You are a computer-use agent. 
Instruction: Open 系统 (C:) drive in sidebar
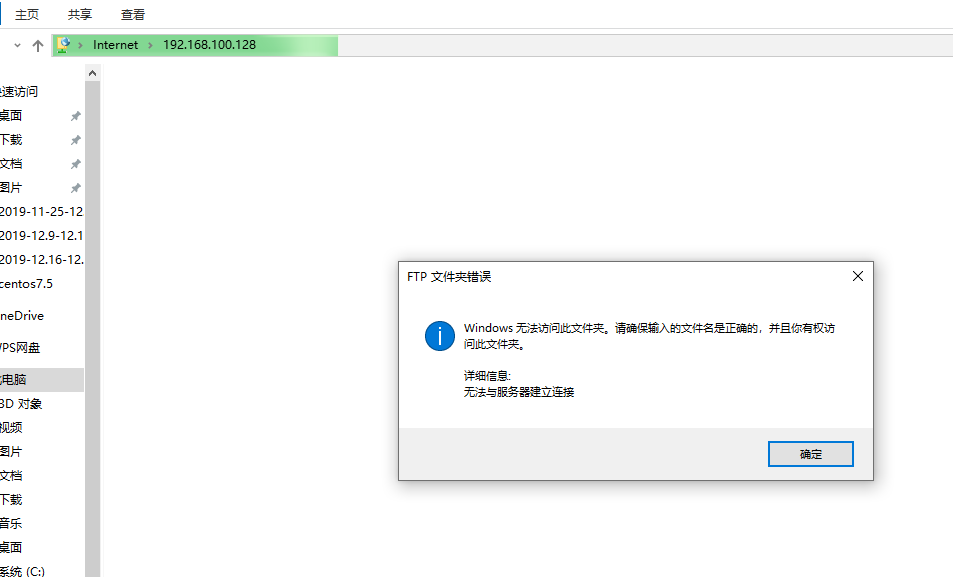22,571
